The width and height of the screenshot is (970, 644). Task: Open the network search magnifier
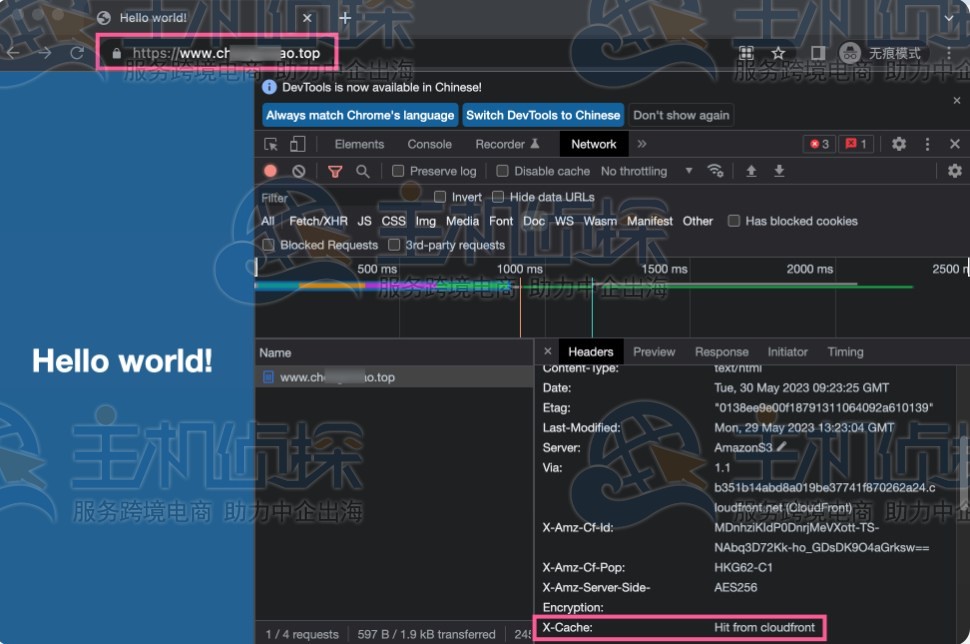click(363, 171)
